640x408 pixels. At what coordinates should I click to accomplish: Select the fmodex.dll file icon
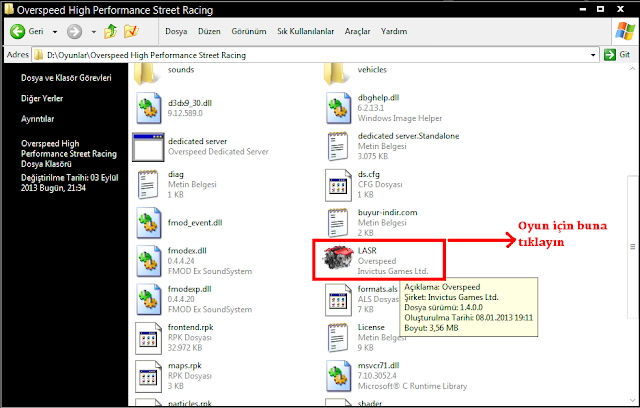149,261
